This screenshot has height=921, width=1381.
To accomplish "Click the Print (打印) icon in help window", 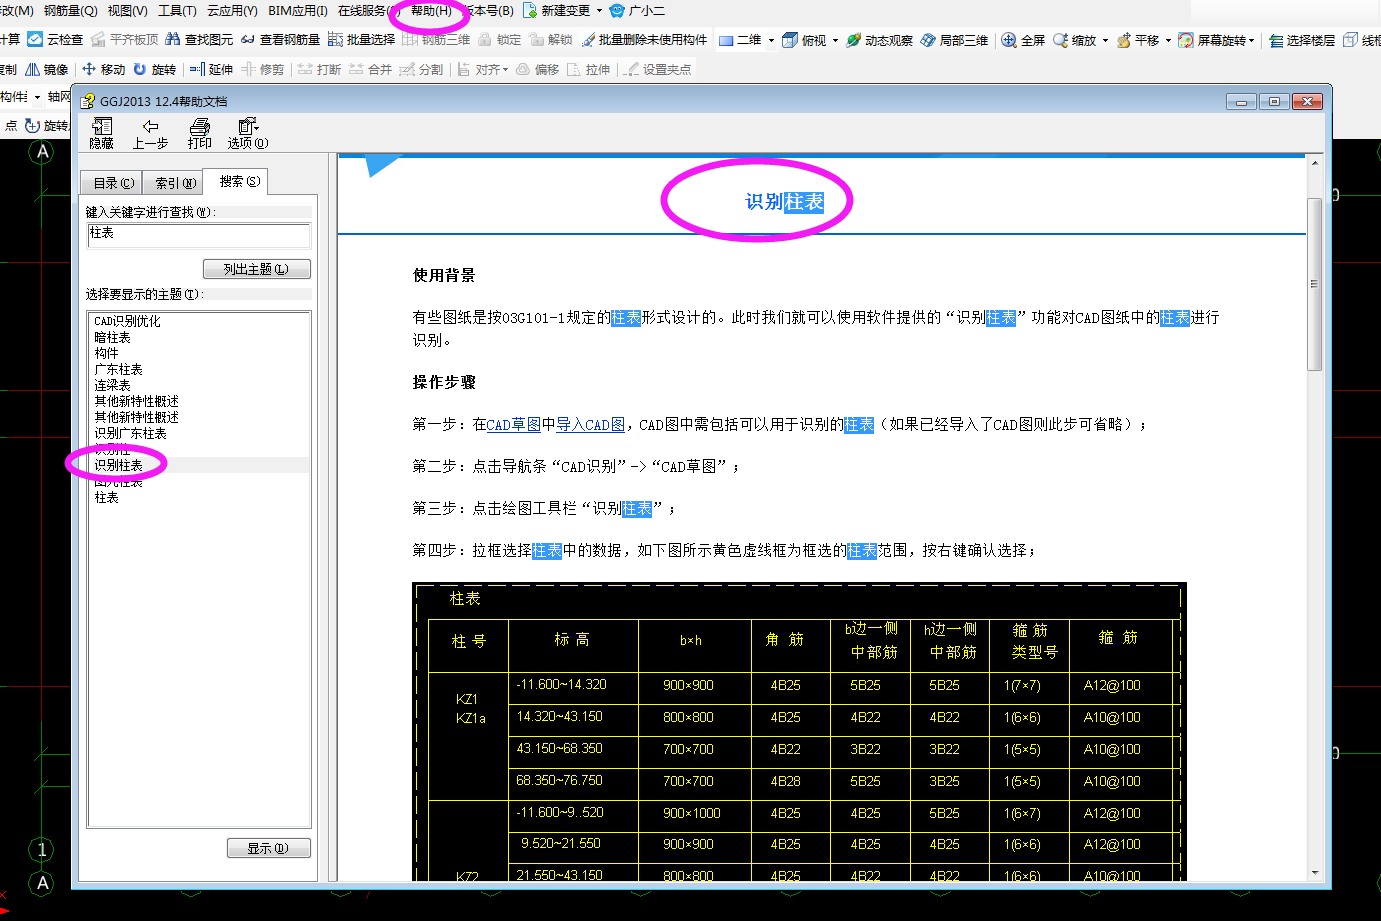I will click(x=200, y=133).
